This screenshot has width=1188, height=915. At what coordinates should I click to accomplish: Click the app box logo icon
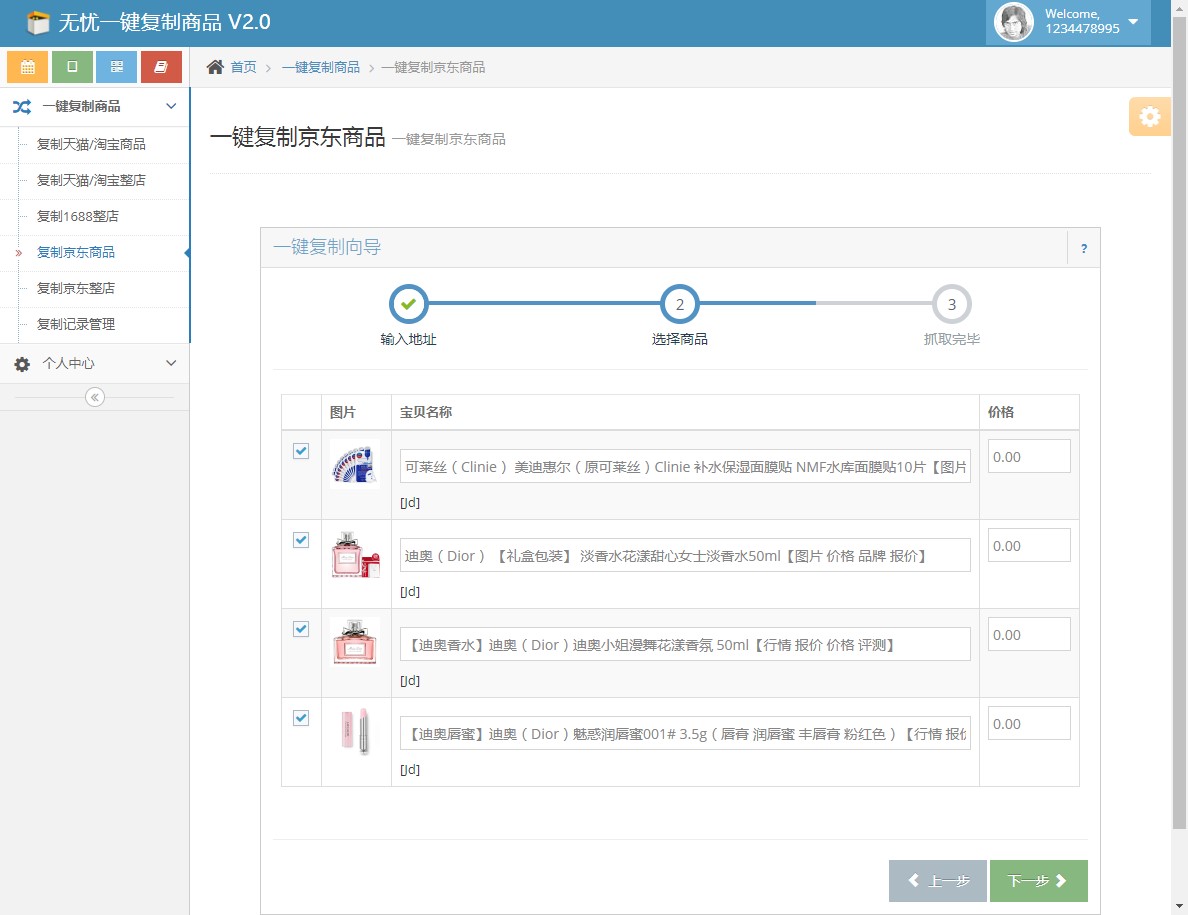click(38, 23)
